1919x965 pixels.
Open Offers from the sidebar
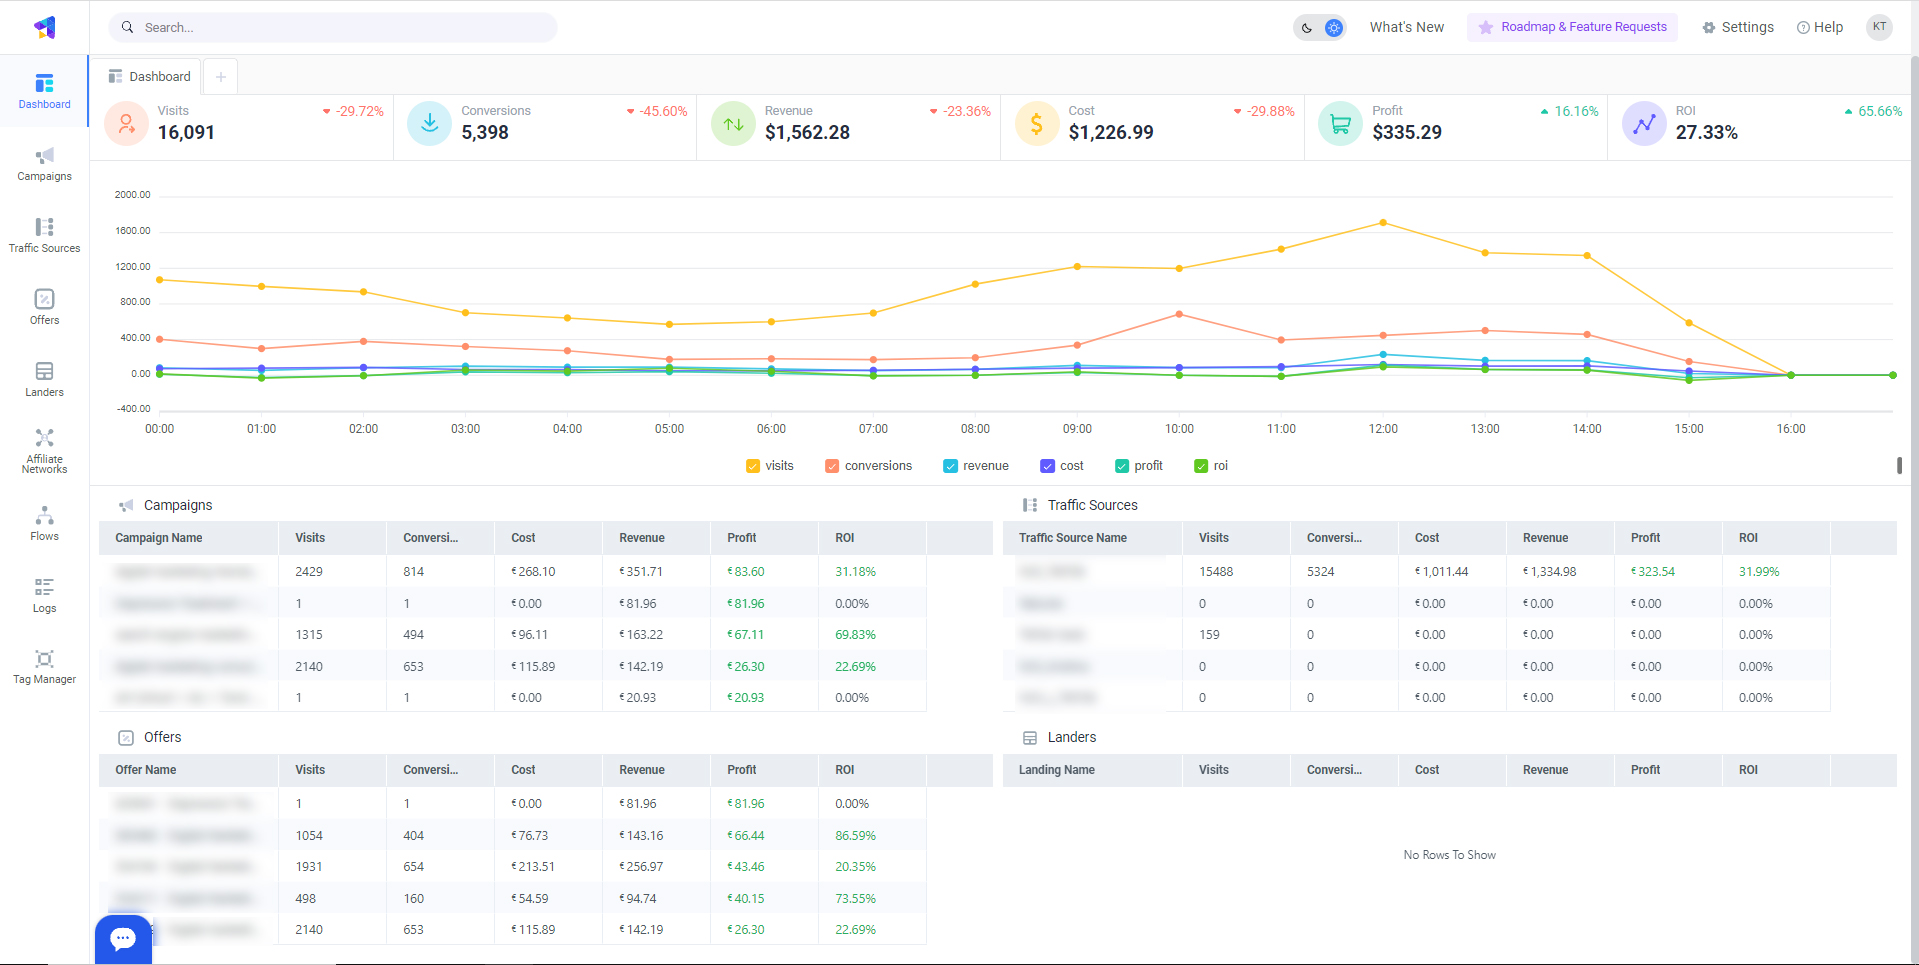pos(44,308)
